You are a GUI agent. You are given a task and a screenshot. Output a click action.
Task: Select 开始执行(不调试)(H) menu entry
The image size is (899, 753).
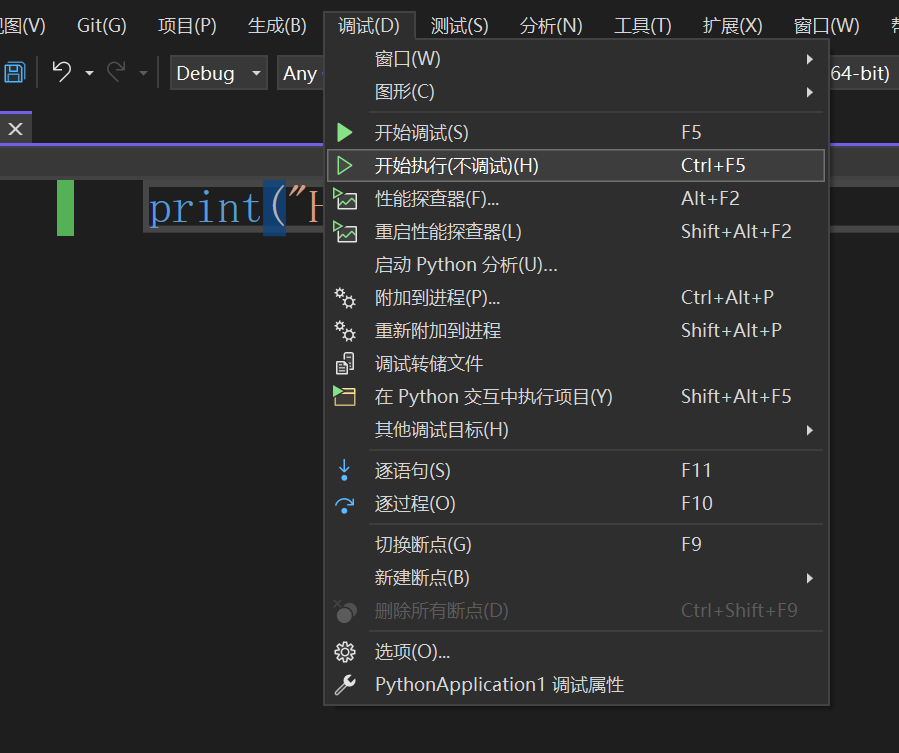(576, 166)
